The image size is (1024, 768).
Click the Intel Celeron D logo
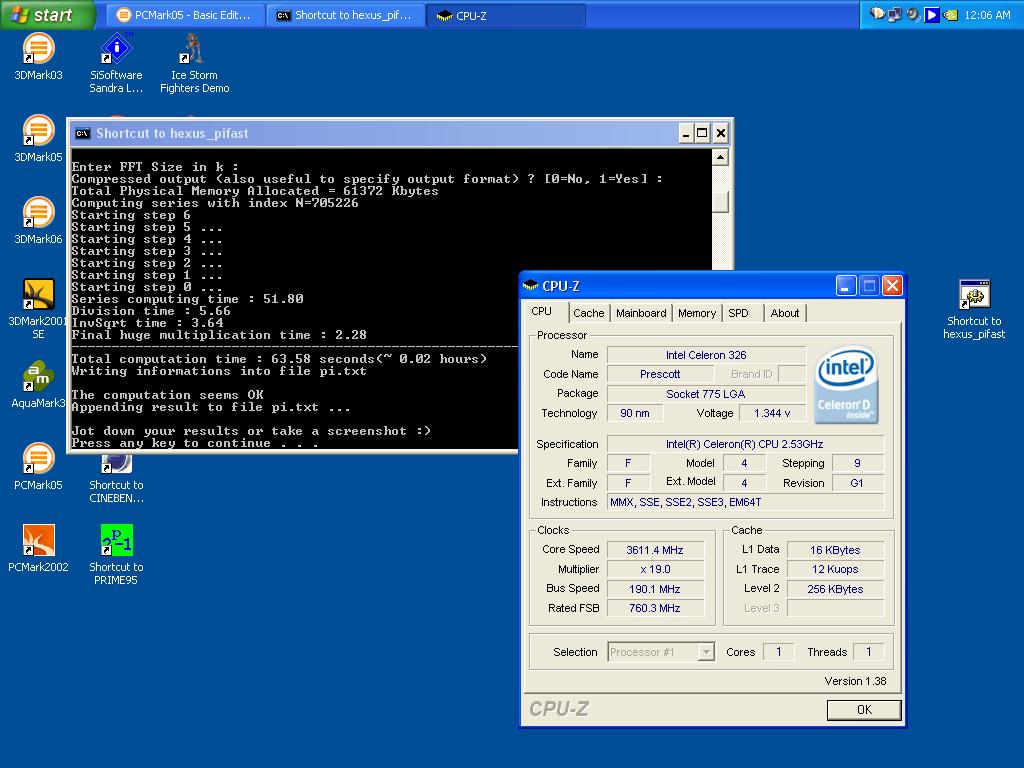(x=846, y=385)
